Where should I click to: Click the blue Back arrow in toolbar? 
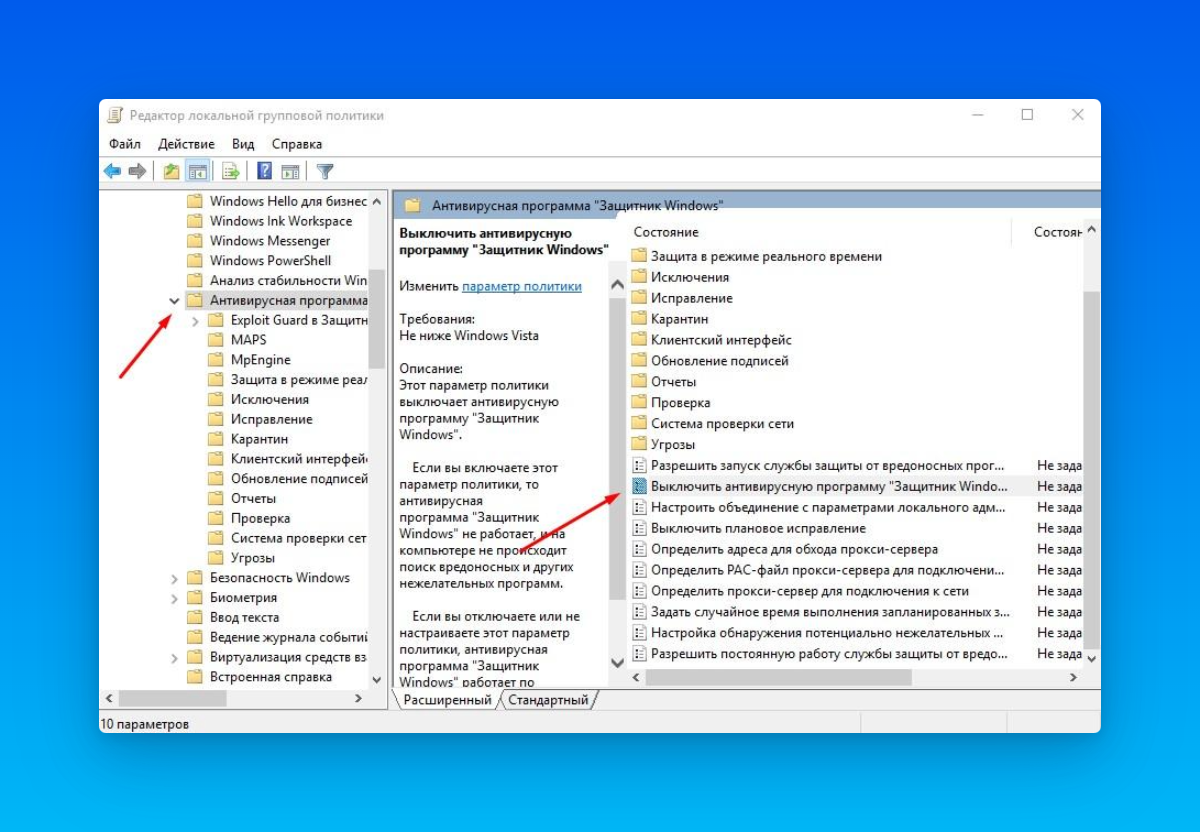113,171
